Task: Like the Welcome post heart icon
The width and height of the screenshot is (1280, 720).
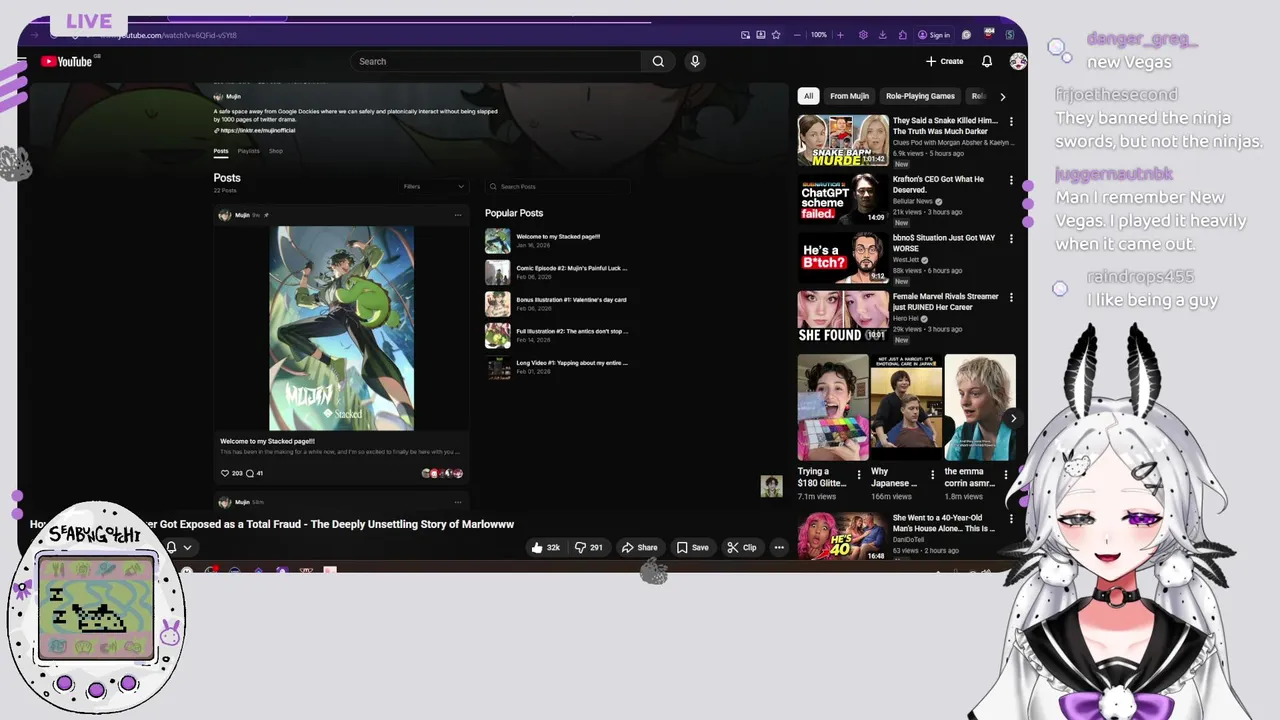Action: coord(225,473)
